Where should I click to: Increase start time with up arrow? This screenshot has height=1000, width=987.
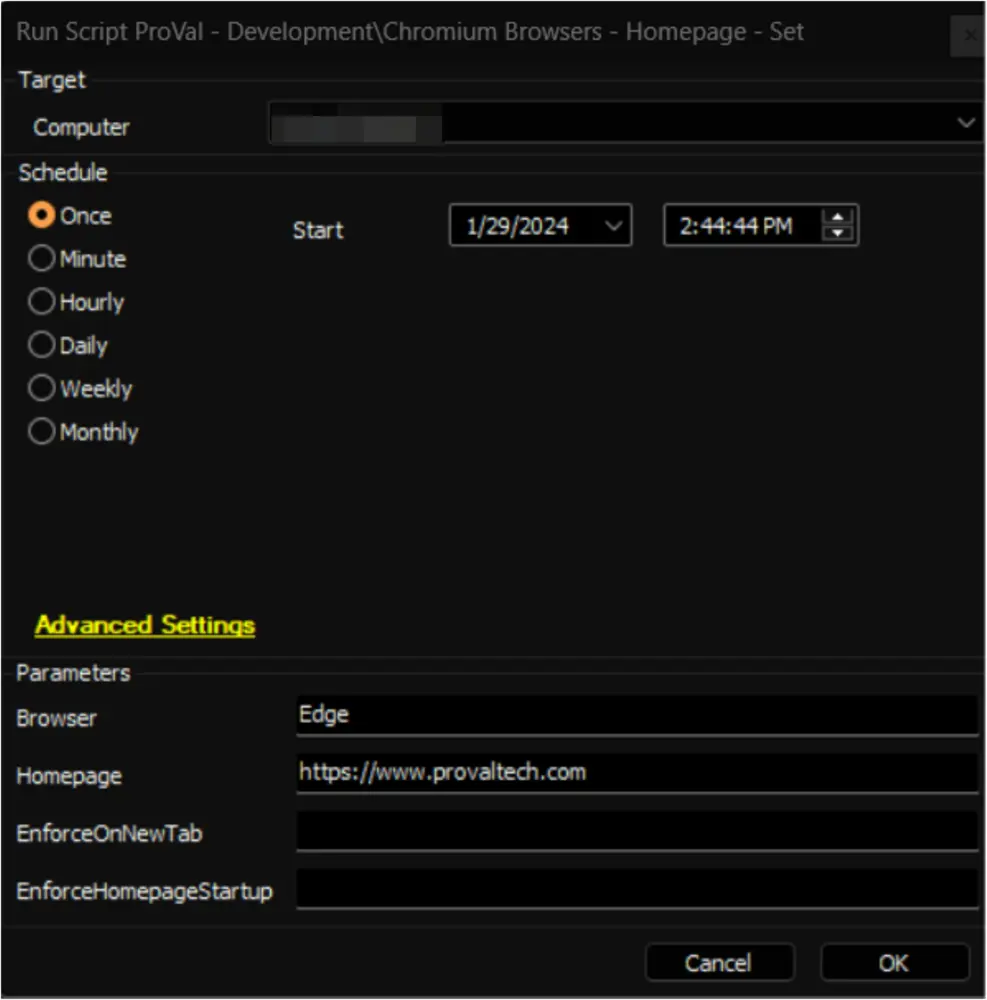(x=837, y=217)
